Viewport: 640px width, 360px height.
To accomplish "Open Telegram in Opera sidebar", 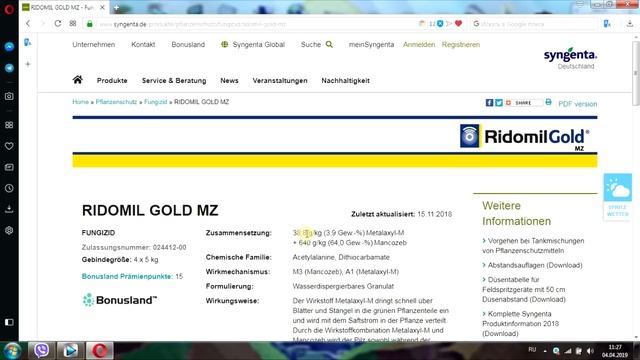I will 9,68.
